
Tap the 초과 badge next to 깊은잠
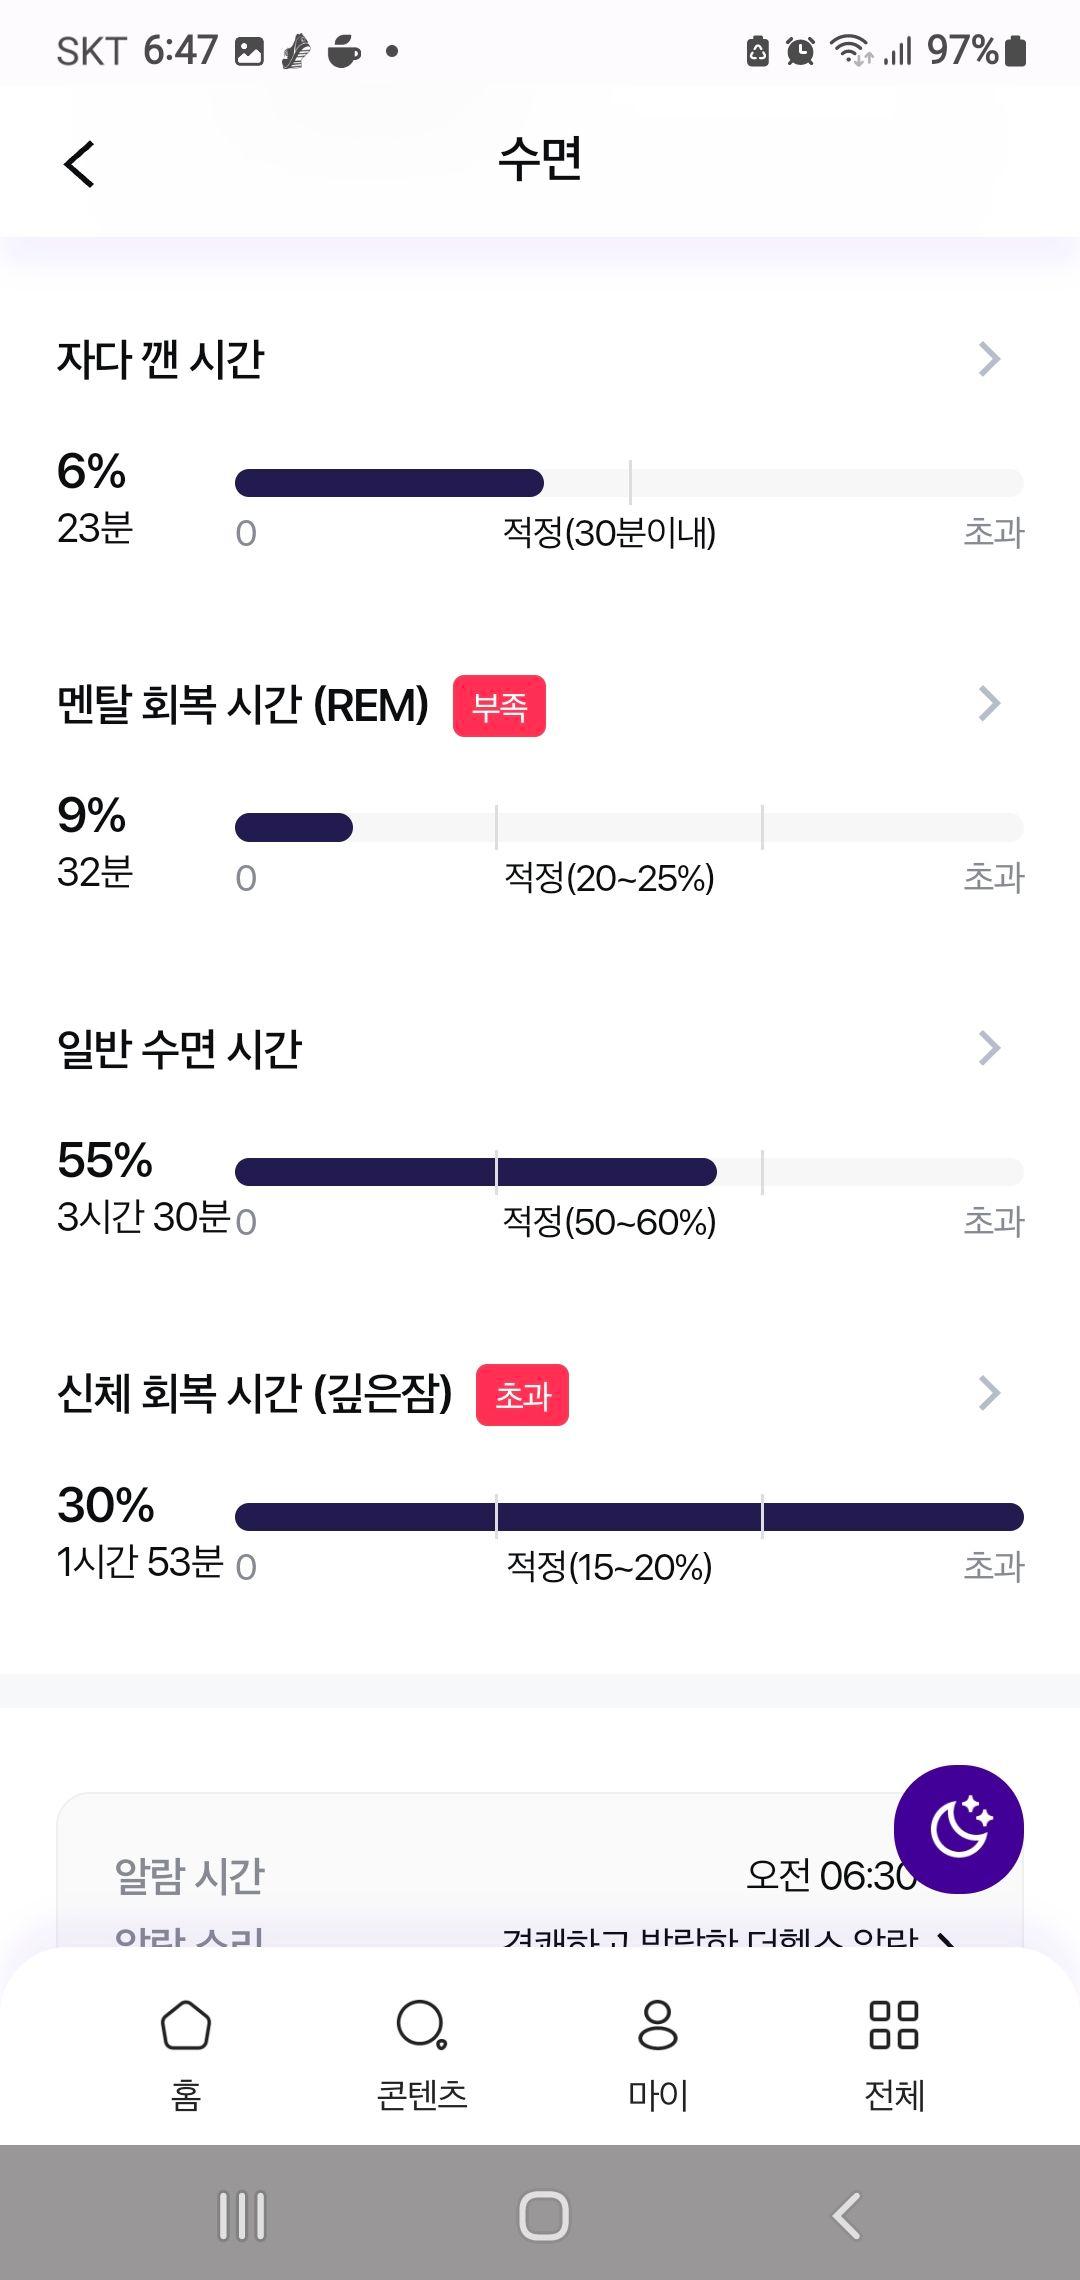(522, 1395)
